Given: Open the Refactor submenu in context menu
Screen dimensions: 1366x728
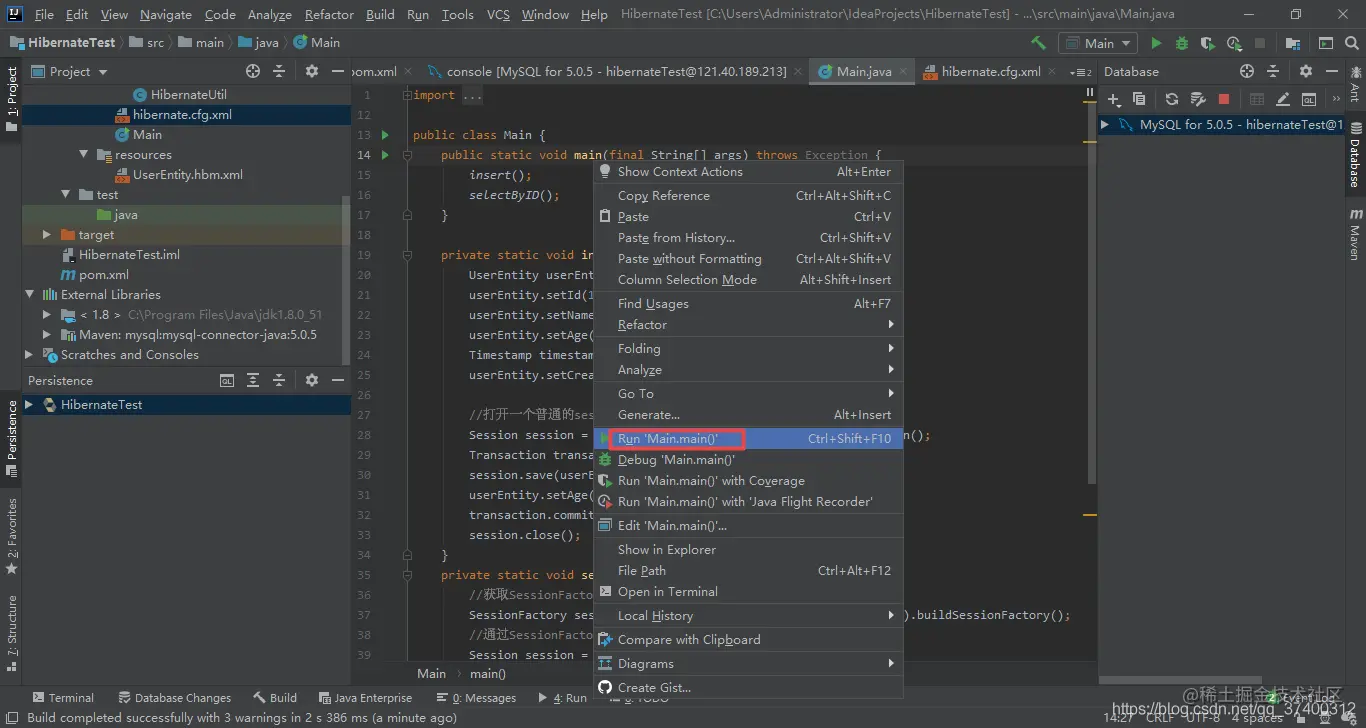Looking at the screenshot, I should tap(749, 325).
